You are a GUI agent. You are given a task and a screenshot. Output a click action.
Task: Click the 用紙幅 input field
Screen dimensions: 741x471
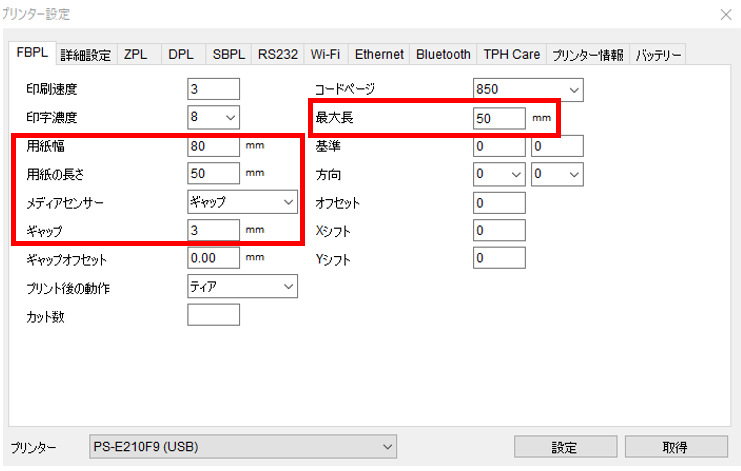point(213,146)
